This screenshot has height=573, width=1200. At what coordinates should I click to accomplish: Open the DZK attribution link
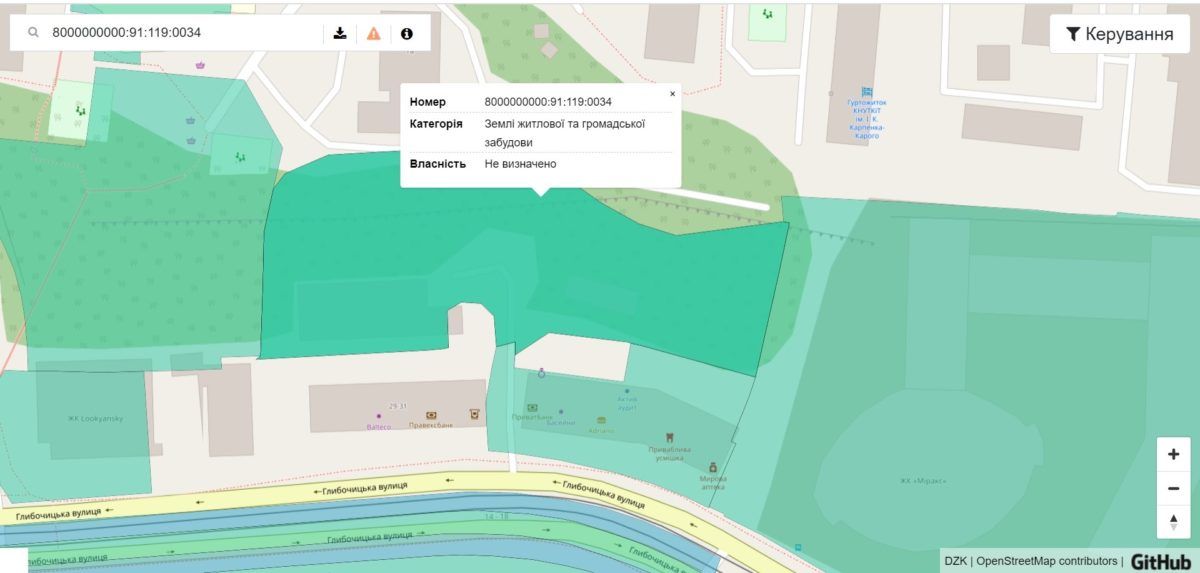pos(956,561)
